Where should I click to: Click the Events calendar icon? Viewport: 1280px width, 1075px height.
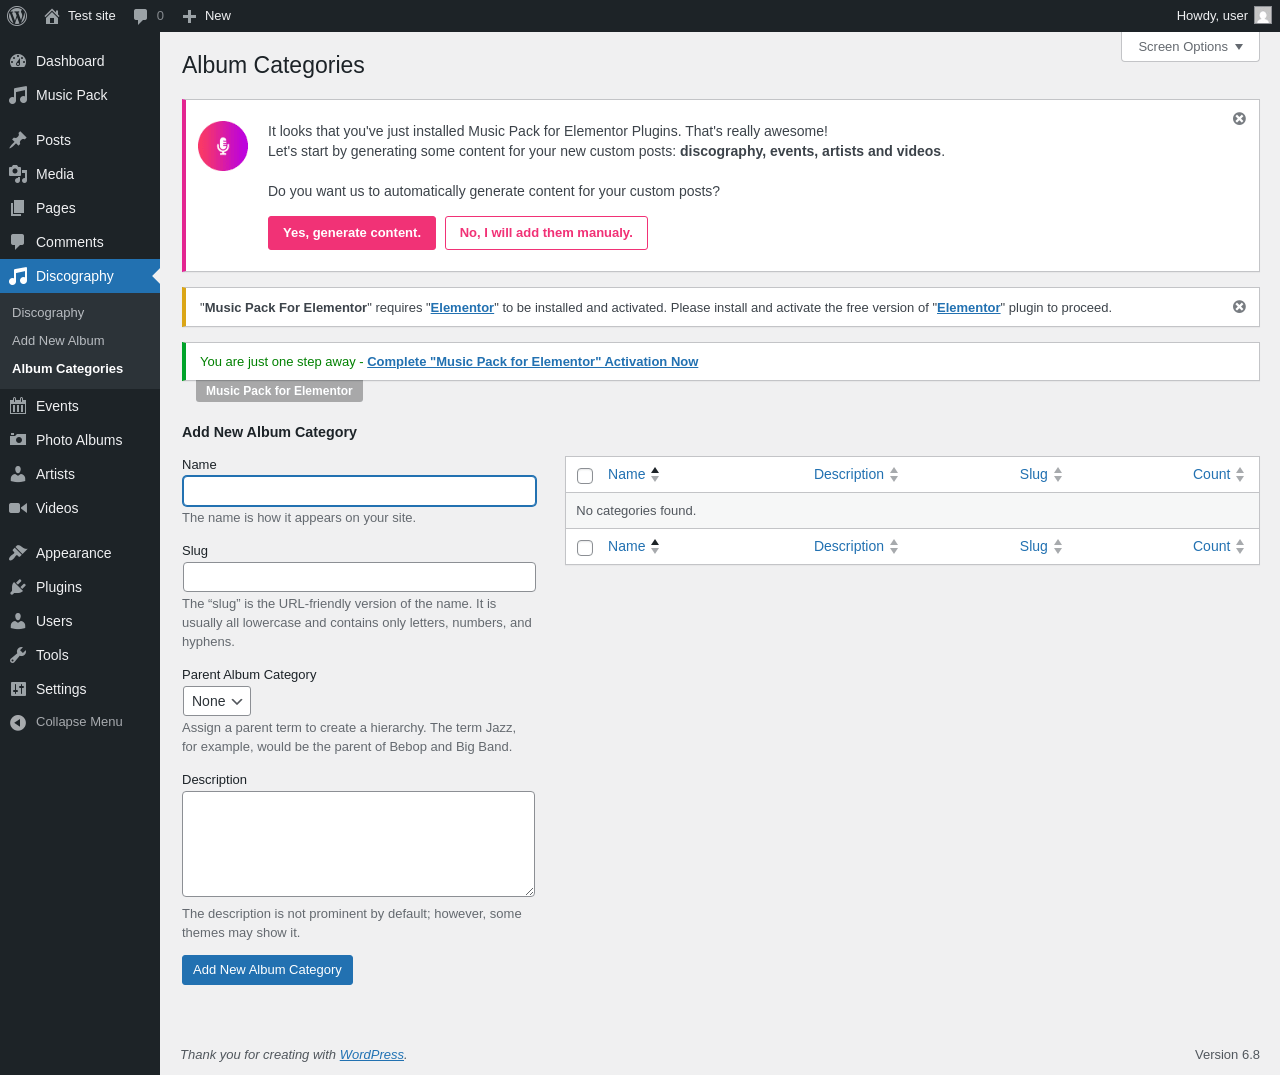[18, 406]
